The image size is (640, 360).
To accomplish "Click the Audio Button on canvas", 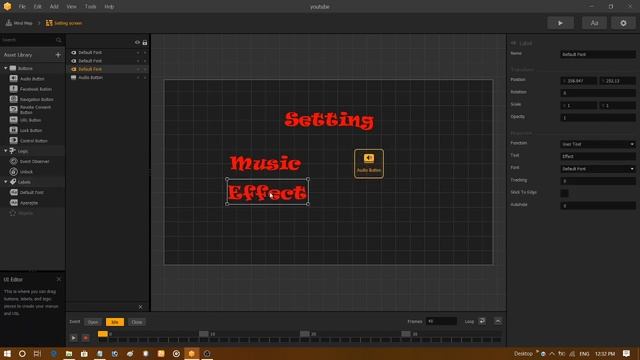I will pos(369,164).
